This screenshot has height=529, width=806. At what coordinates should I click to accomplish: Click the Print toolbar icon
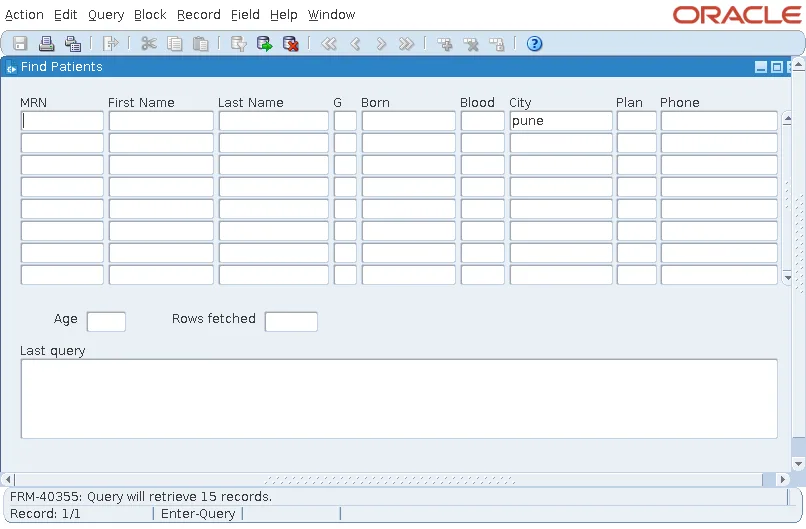46,44
